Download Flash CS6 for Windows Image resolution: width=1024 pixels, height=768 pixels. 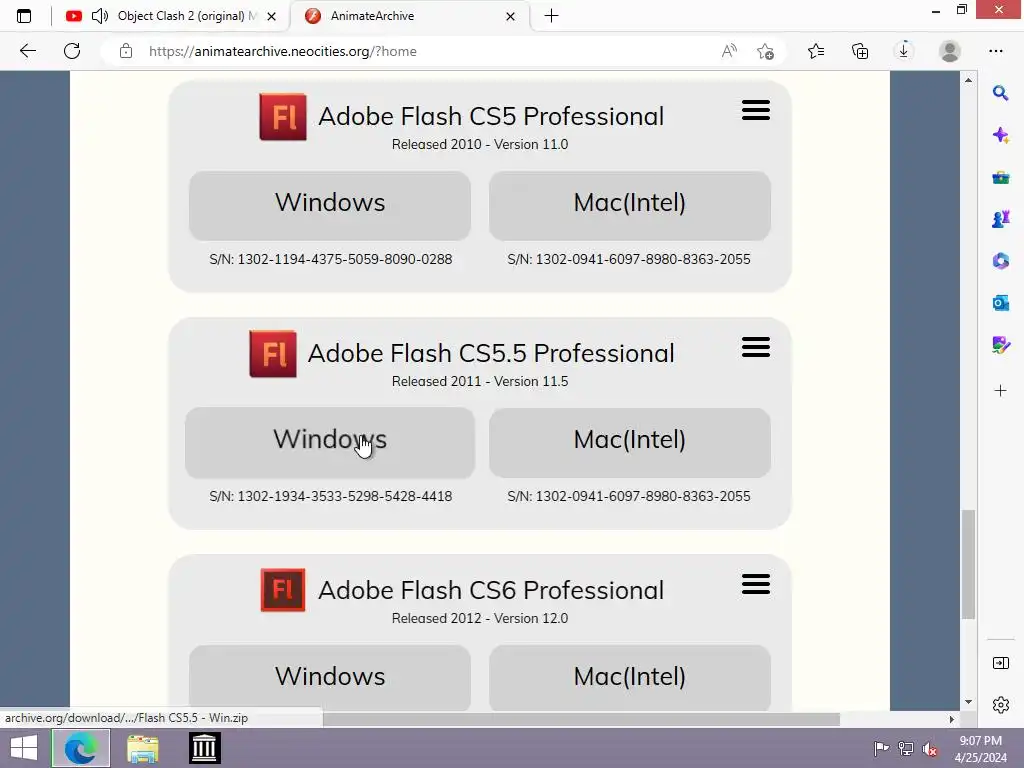pyautogui.click(x=330, y=677)
